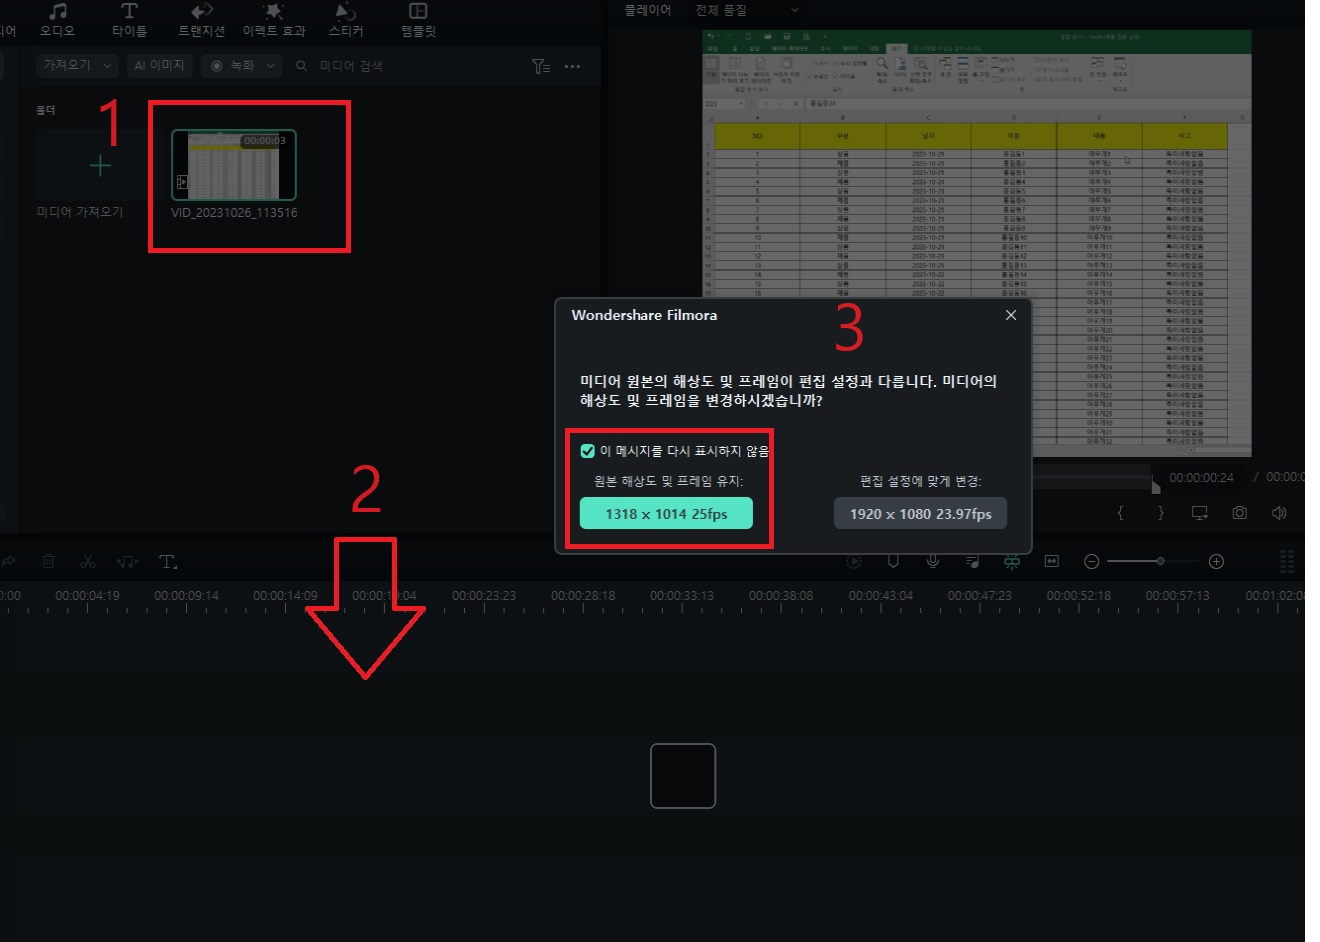Expand the 가져오기 import dropdown

pyautogui.click(x=79, y=65)
